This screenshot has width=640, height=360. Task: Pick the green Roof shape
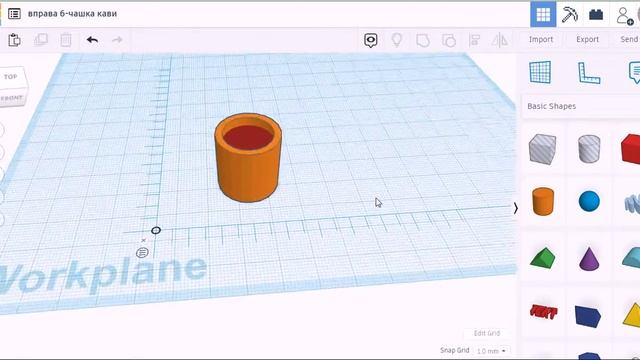click(542, 258)
